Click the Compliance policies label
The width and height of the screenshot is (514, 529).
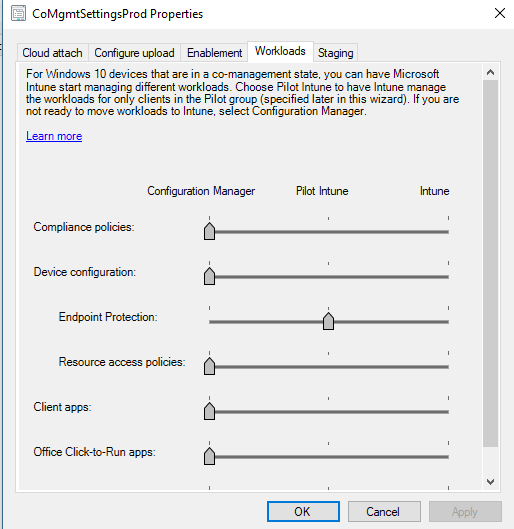point(84,227)
